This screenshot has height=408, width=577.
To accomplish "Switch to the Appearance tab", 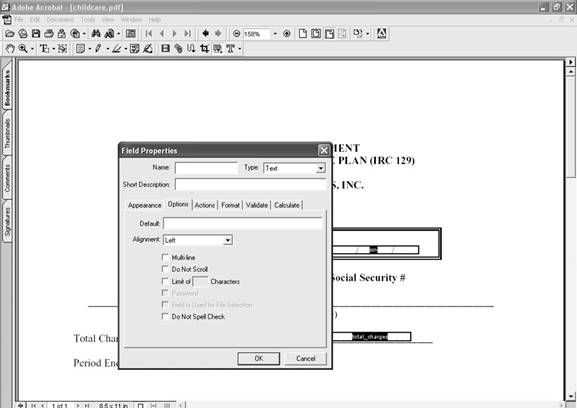I will click(145, 205).
